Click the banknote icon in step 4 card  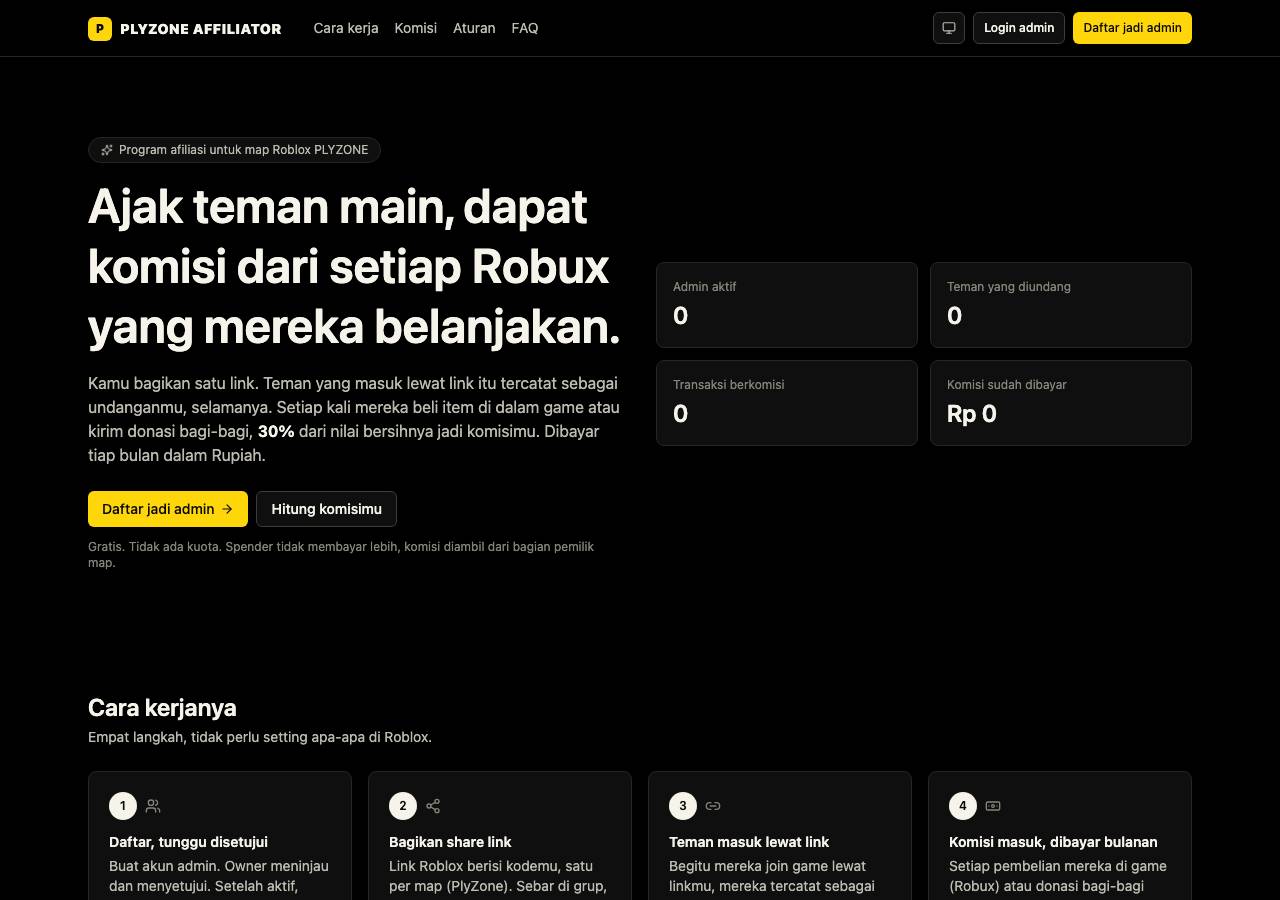(x=993, y=806)
